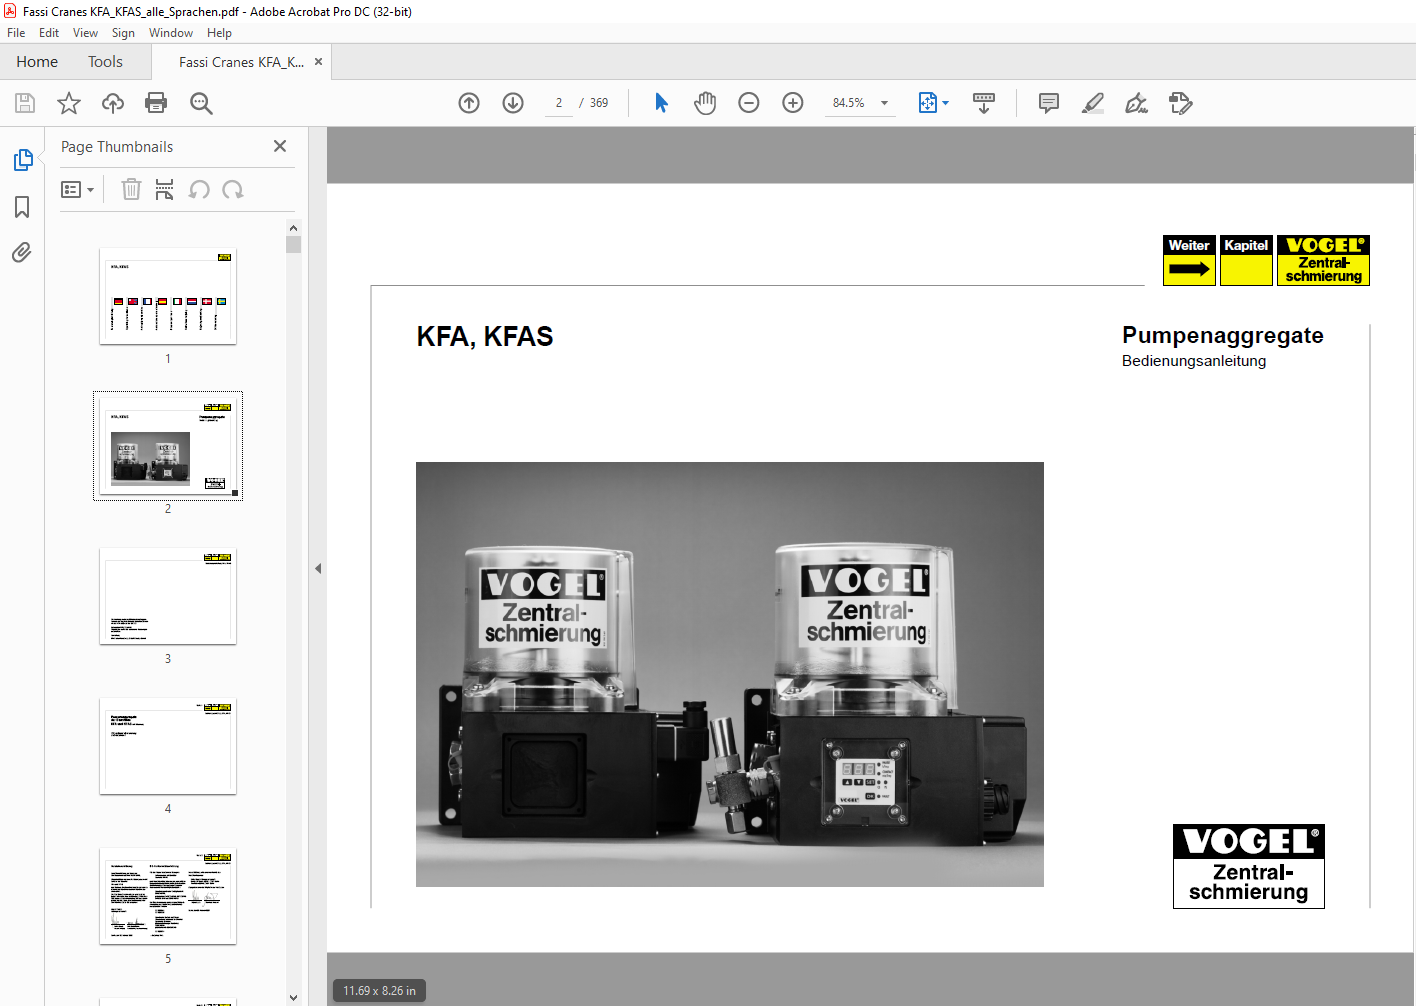This screenshot has height=1006, width=1416.
Task: Open the Find text magnifier icon
Action: click(x=201, y=103)
